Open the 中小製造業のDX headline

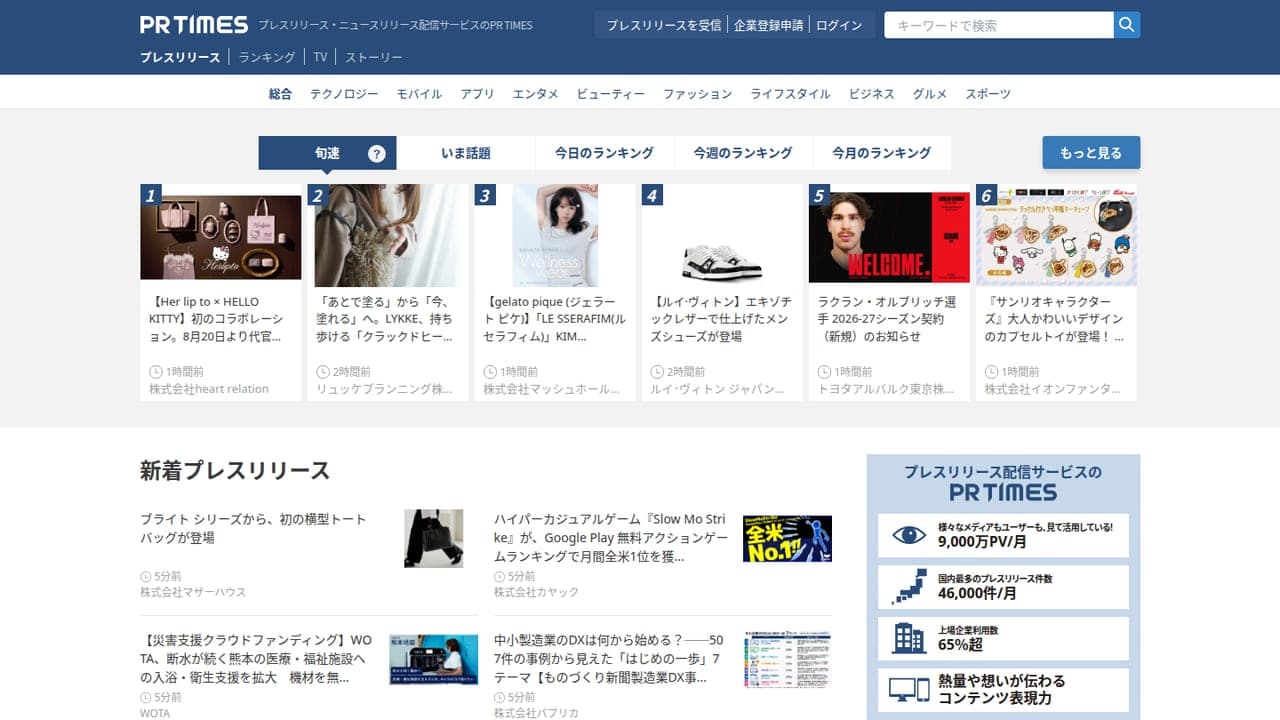pyautogui.click(x=608, y=659)
